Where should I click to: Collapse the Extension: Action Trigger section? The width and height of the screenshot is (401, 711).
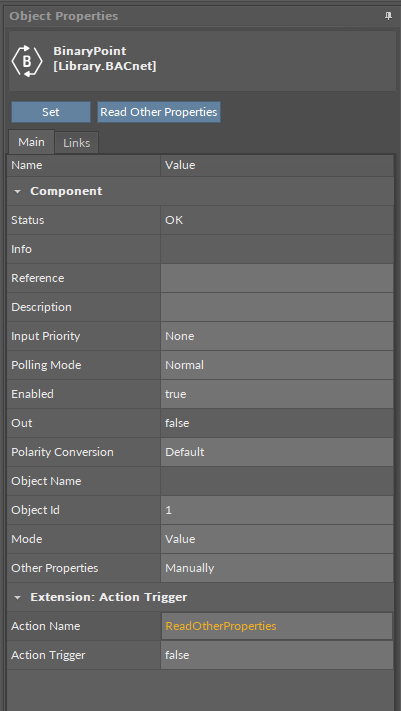[18, 597]
